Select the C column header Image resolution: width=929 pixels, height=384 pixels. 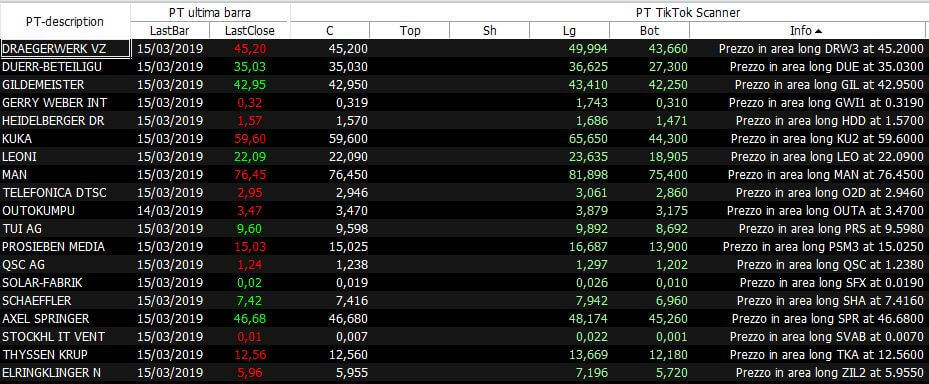(330, 31)
